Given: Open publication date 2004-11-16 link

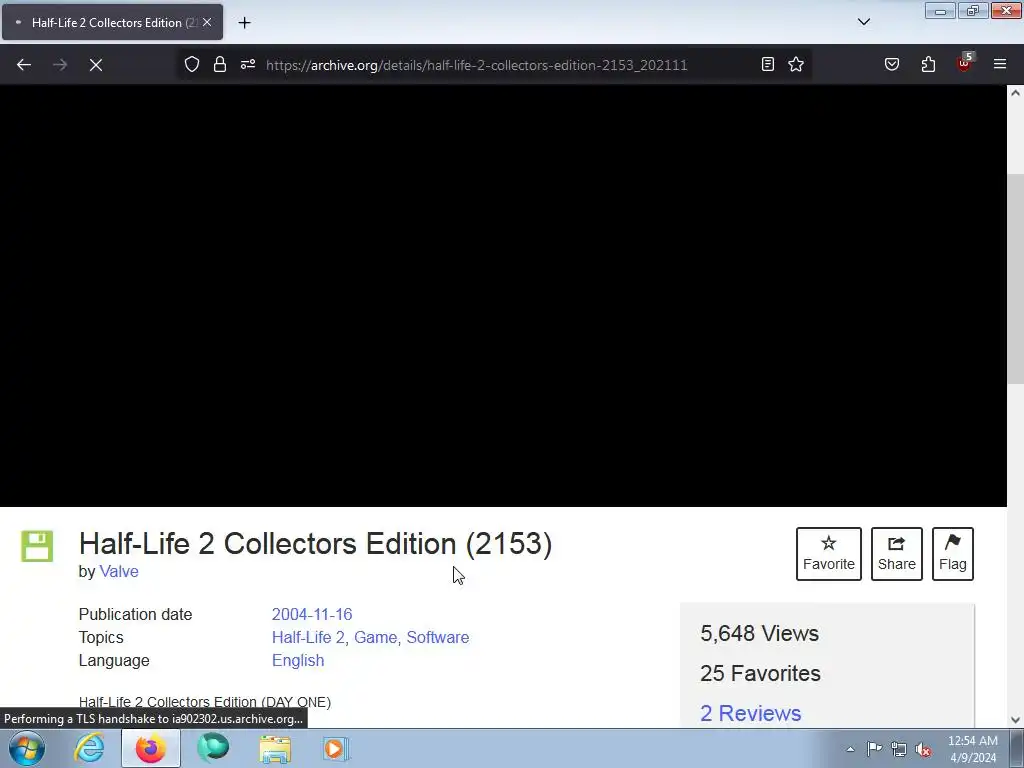Looking at the screenshot, I should 312,615.
